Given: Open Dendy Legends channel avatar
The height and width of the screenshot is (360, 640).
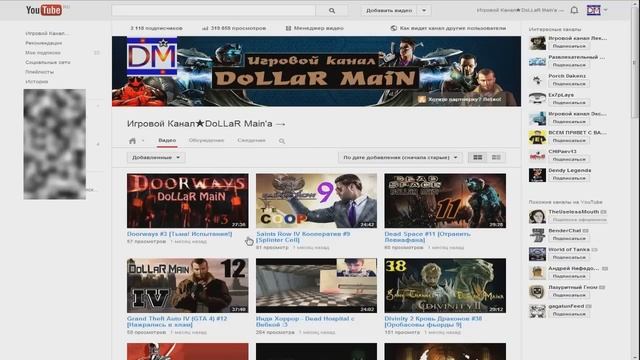Looking at the screenshot, I should [537, 175].
